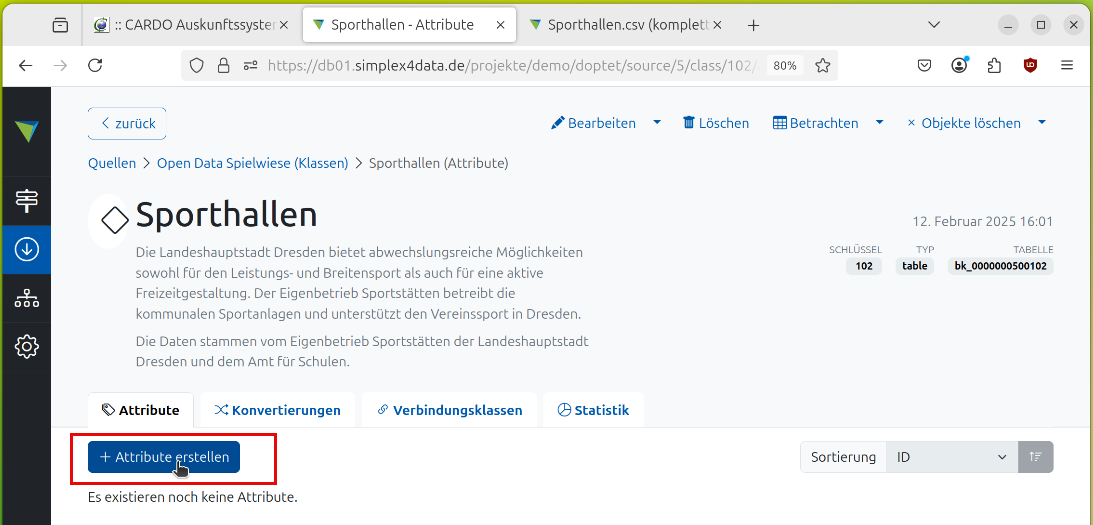Screen dimensions: 1093x525
Task: Click the green triangle logo icon
Action: click(26, 131)
